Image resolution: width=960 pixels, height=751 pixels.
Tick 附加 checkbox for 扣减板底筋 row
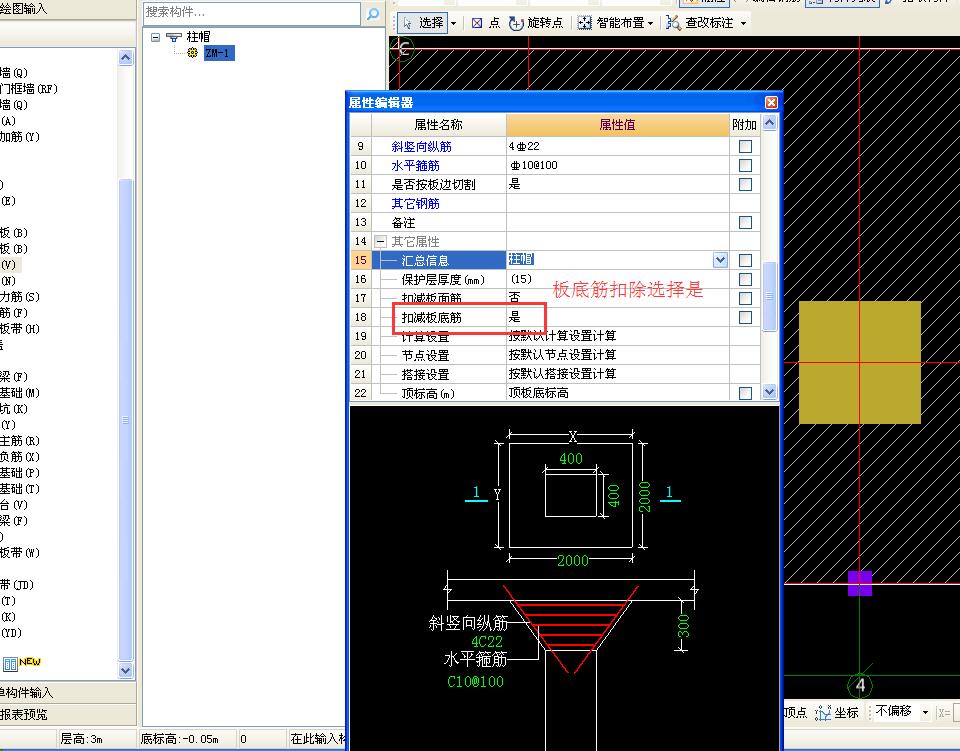point(745,317)
